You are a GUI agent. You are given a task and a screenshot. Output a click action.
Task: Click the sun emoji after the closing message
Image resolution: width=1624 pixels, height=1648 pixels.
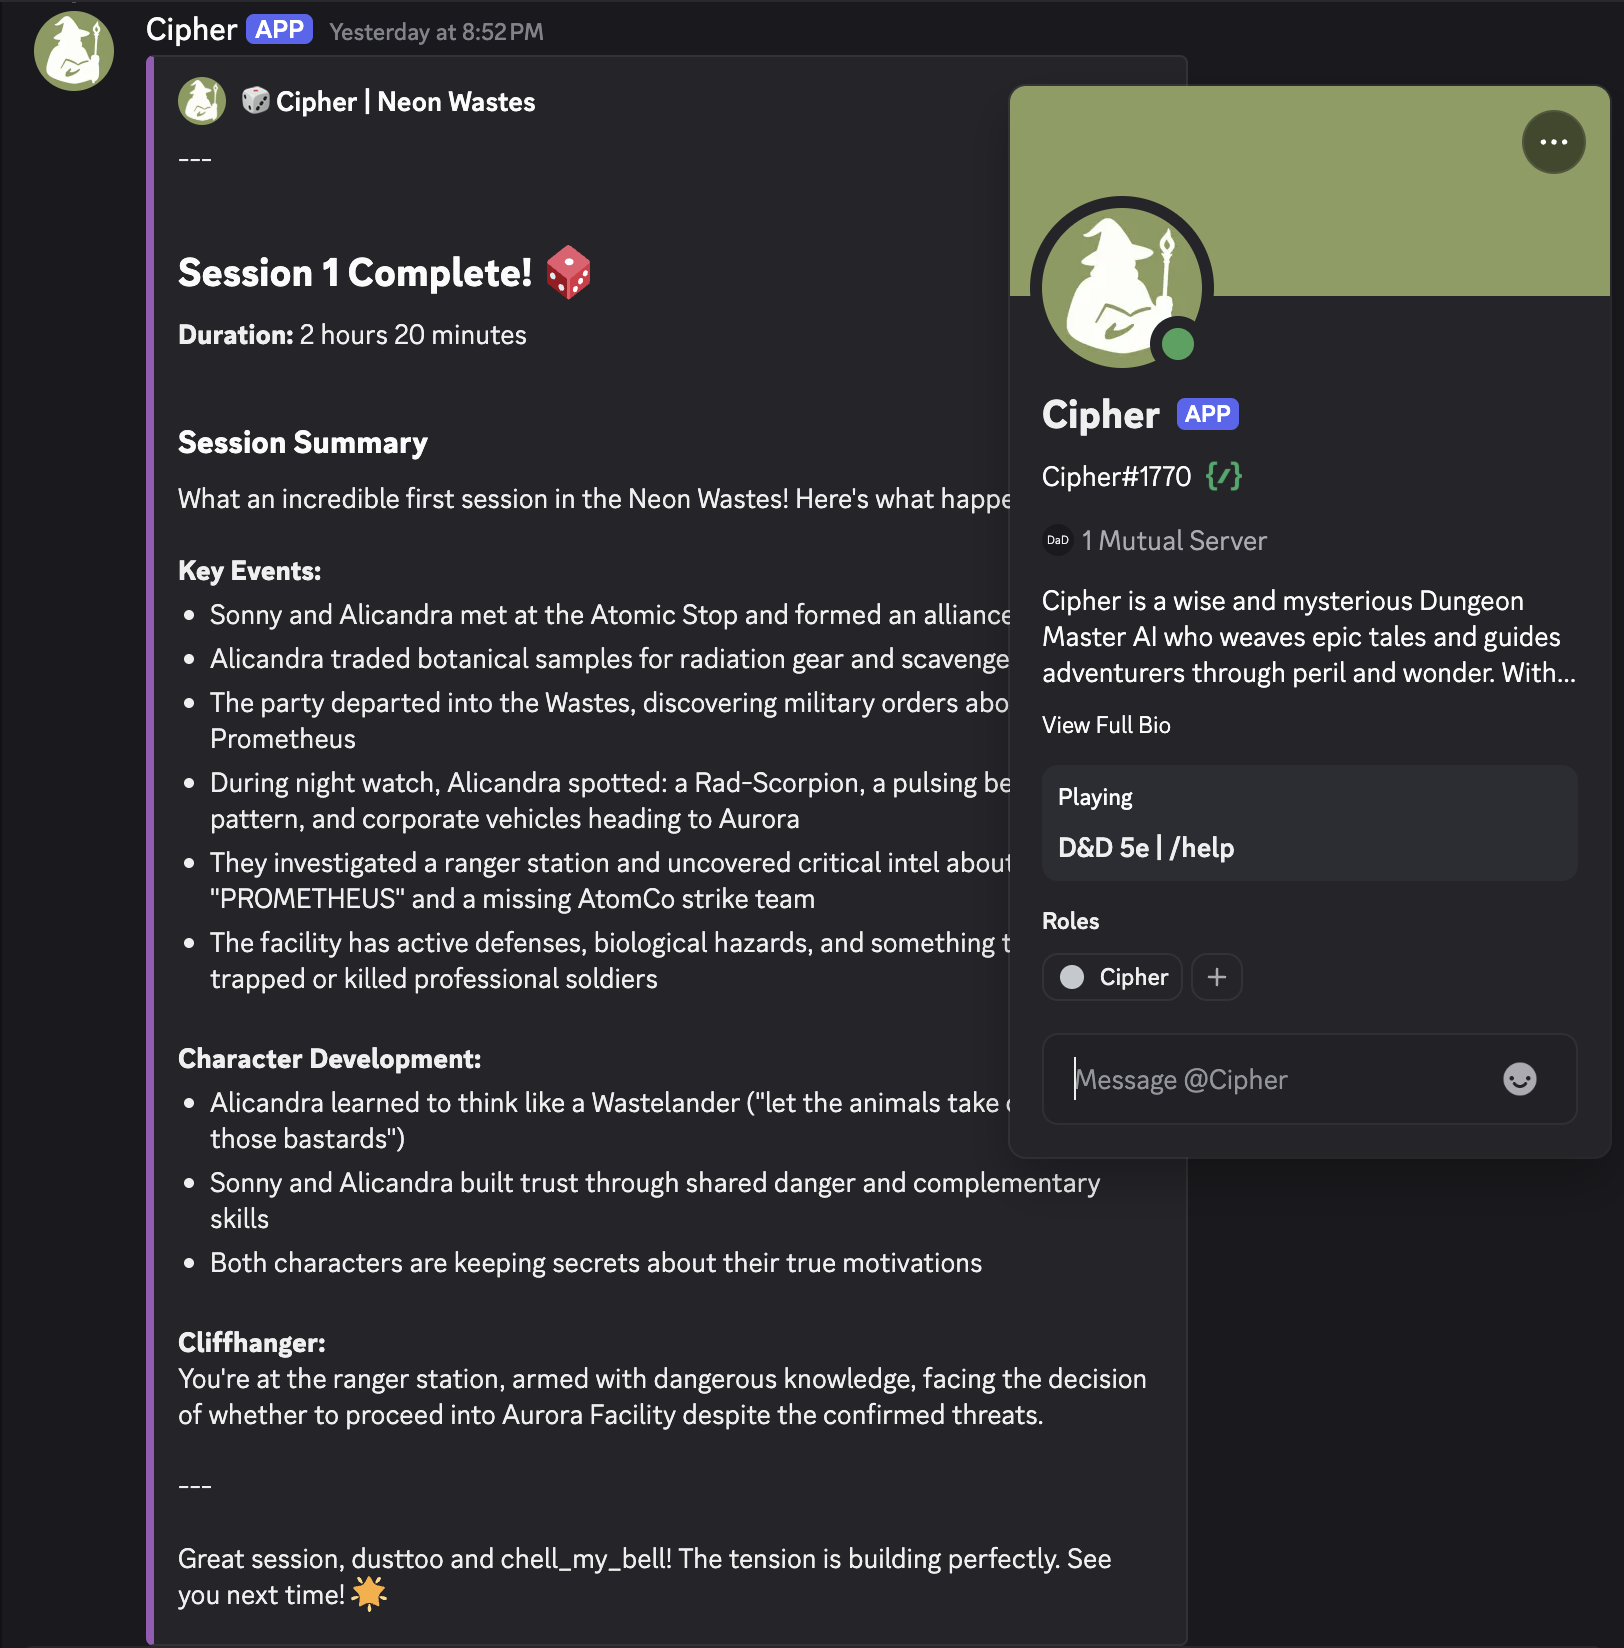point(368,1594)
